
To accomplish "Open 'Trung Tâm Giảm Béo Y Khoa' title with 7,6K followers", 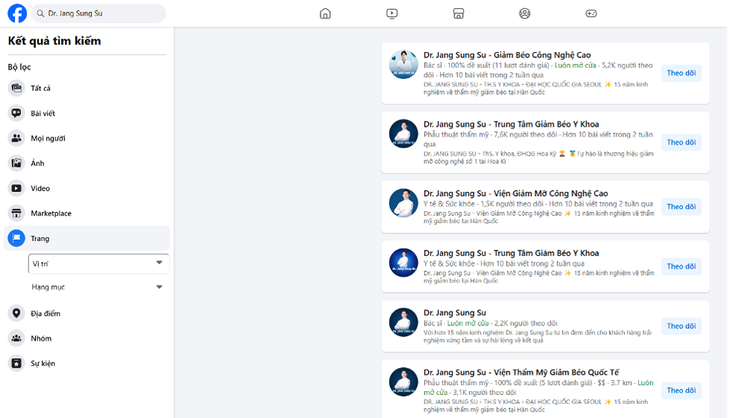I will tap(511, 124).
